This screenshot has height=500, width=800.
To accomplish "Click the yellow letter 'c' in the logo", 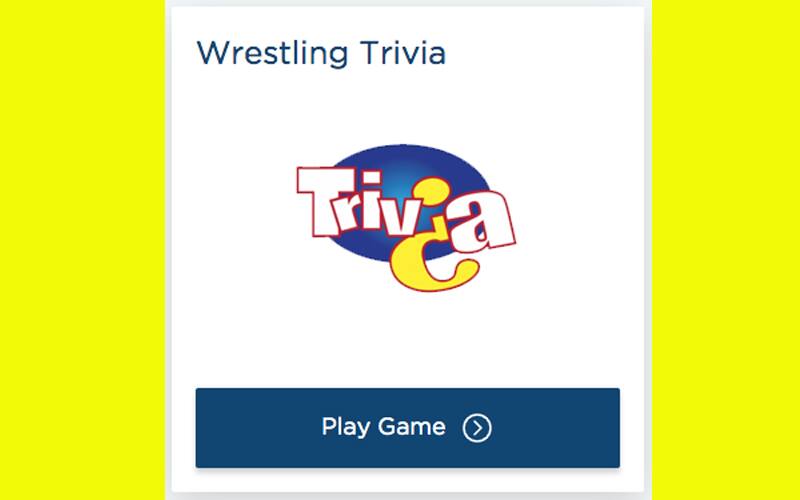I will click(x=416, y=266).
